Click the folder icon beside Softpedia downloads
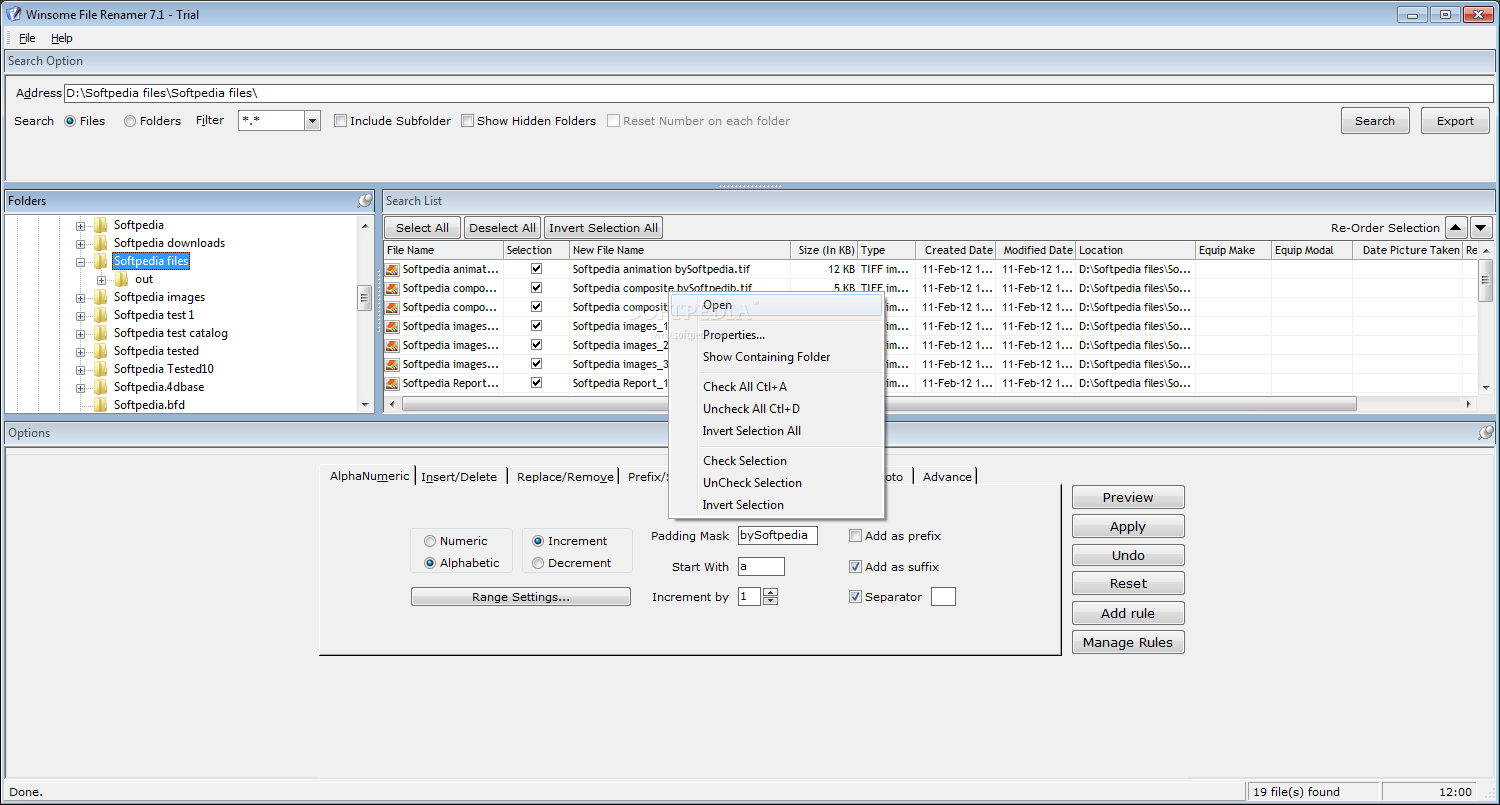 pos(100,243)
